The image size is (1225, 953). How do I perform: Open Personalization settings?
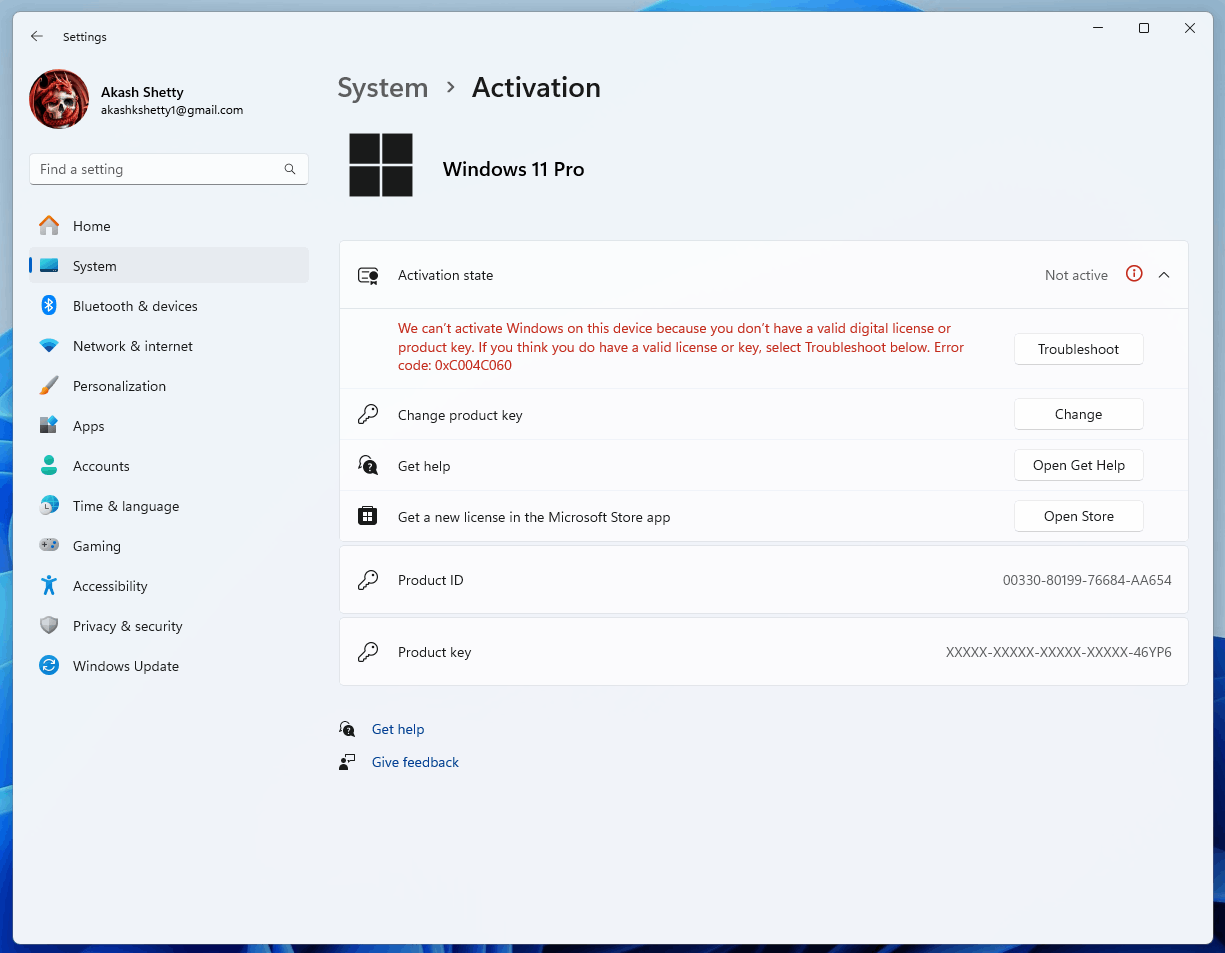point(169,386)
